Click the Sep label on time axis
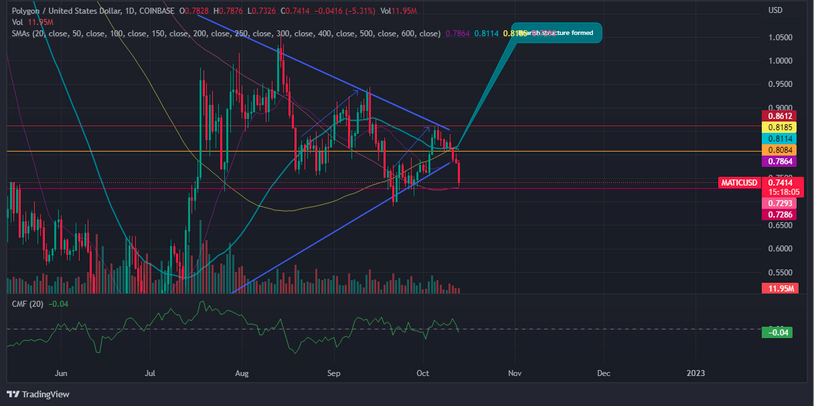Image resolution: width=814 pixels, height=407 pixels. [x=334, y=373]
